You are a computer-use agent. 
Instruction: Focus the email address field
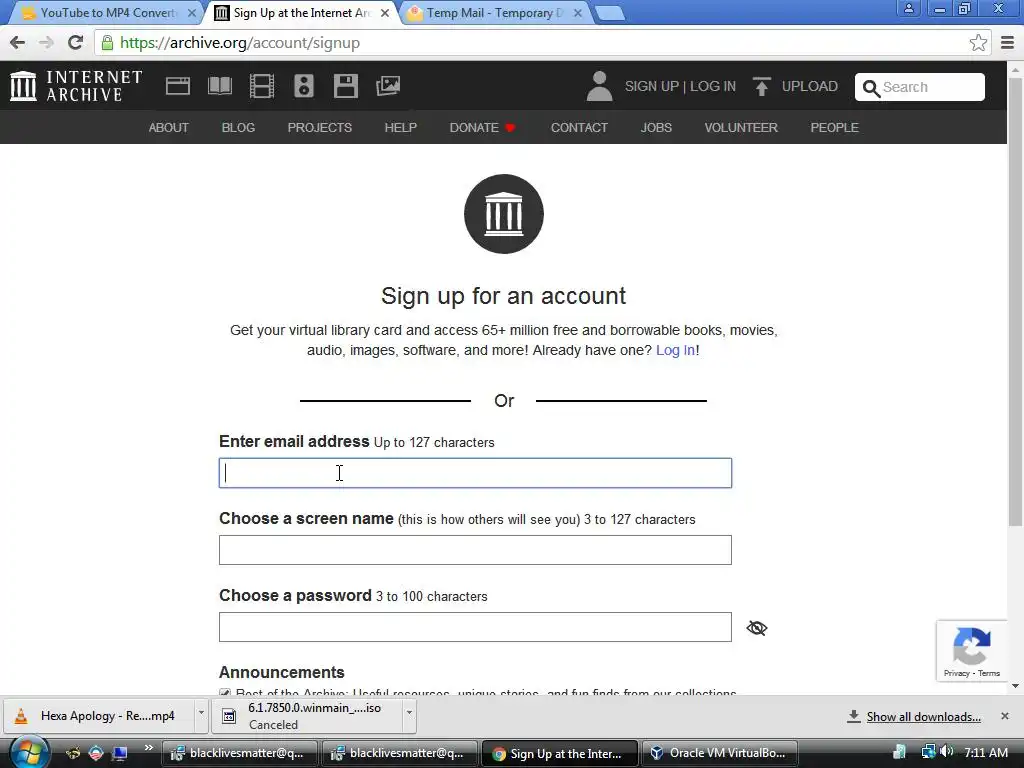[475, 473]
